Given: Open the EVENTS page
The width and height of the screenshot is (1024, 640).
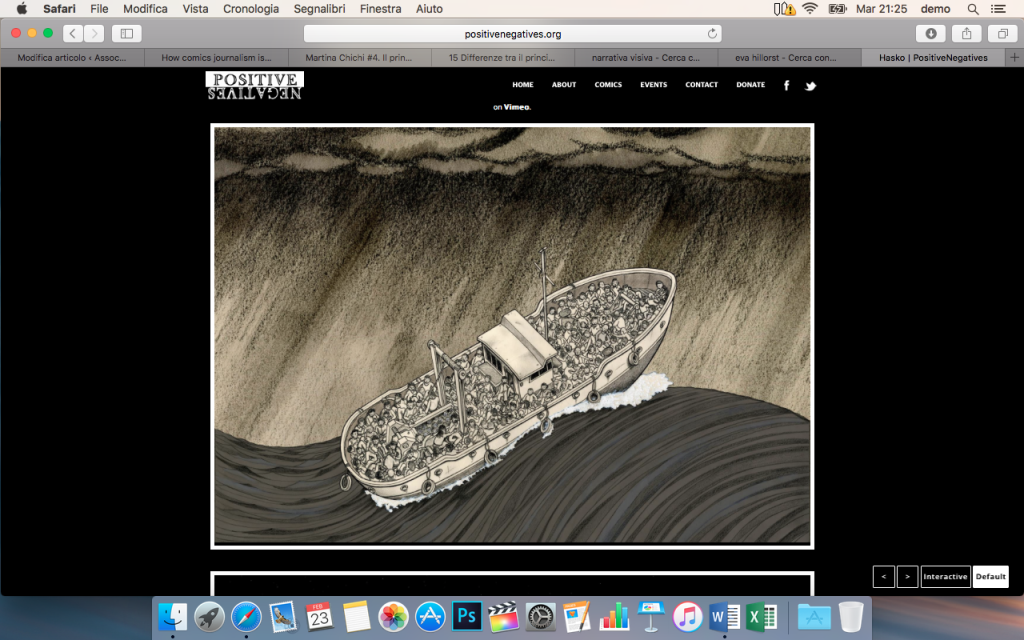Looking at the screenshot, I should point(654,85).
